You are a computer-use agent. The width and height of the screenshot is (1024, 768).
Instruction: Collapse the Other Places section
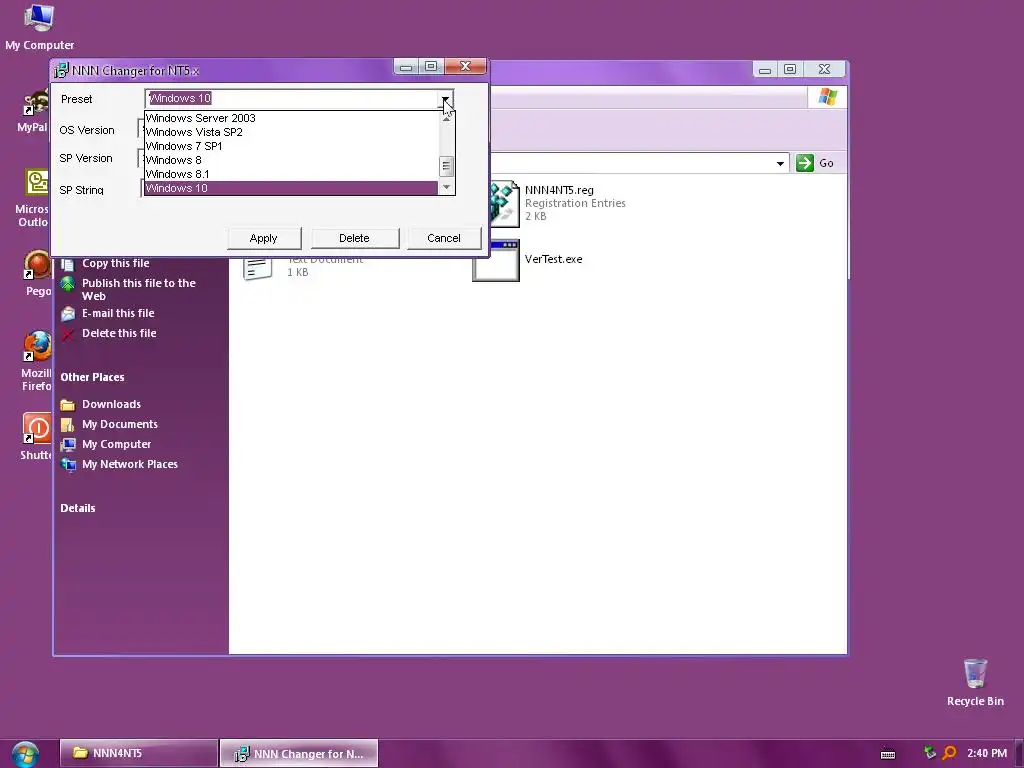click(92, 377)
